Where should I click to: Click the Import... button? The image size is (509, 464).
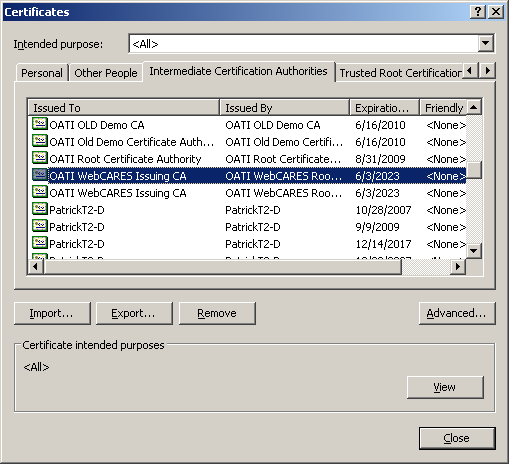click(x=52, y=313)
